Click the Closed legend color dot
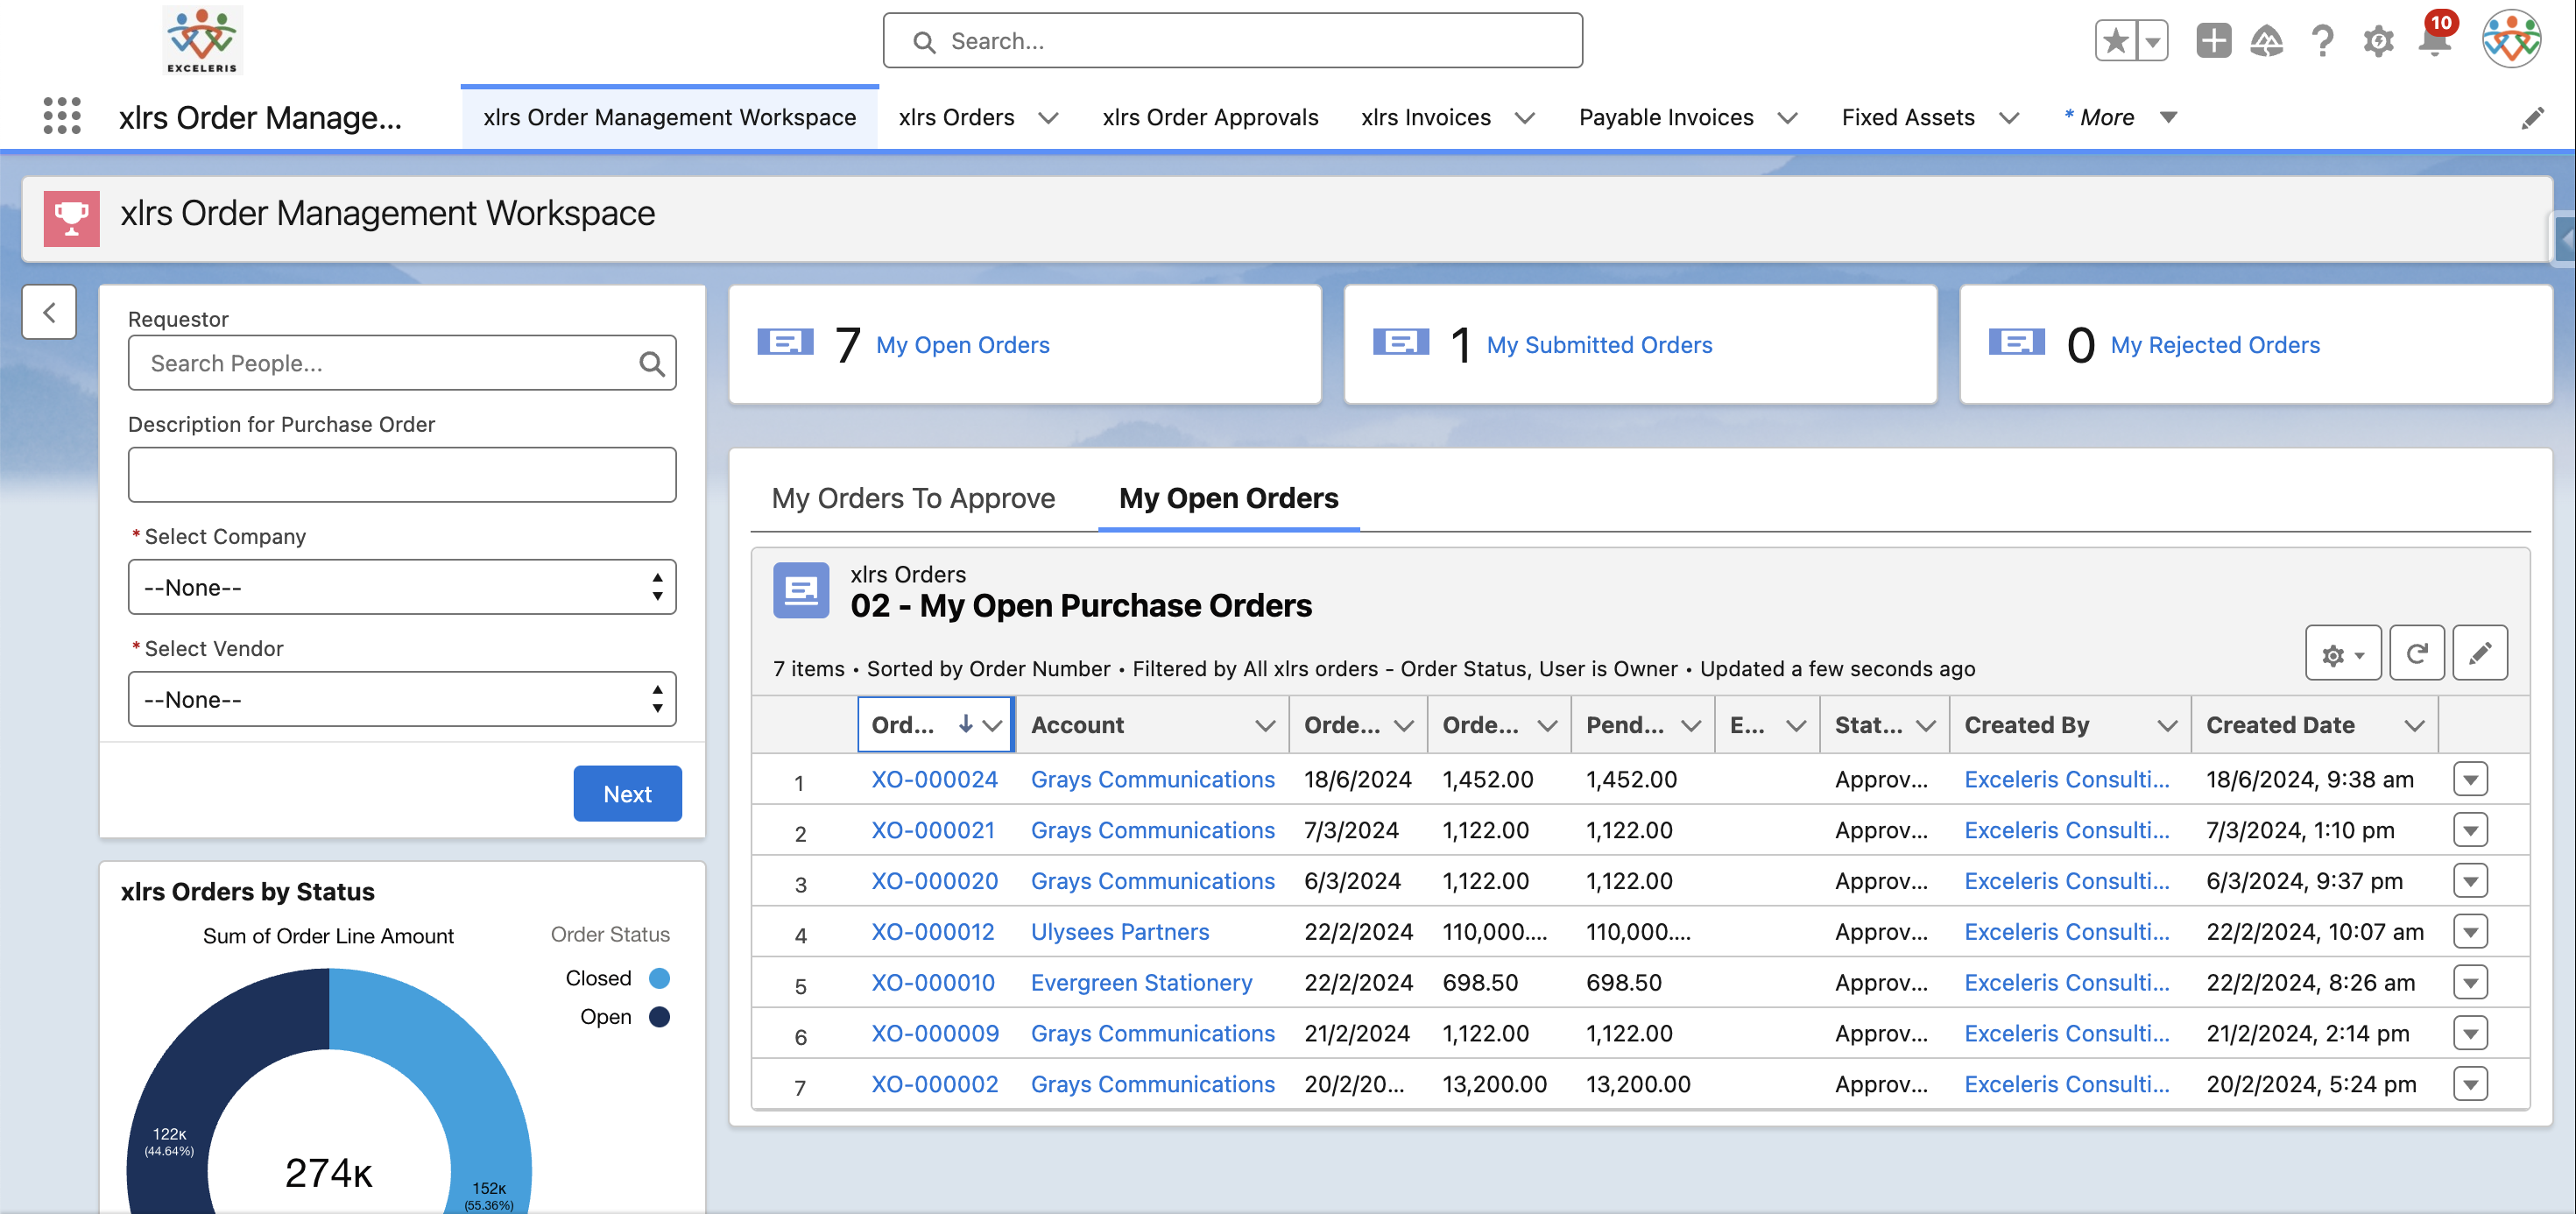Image resolution: width=2576 pixels, height=1214 pixels. tap(659, 978)
